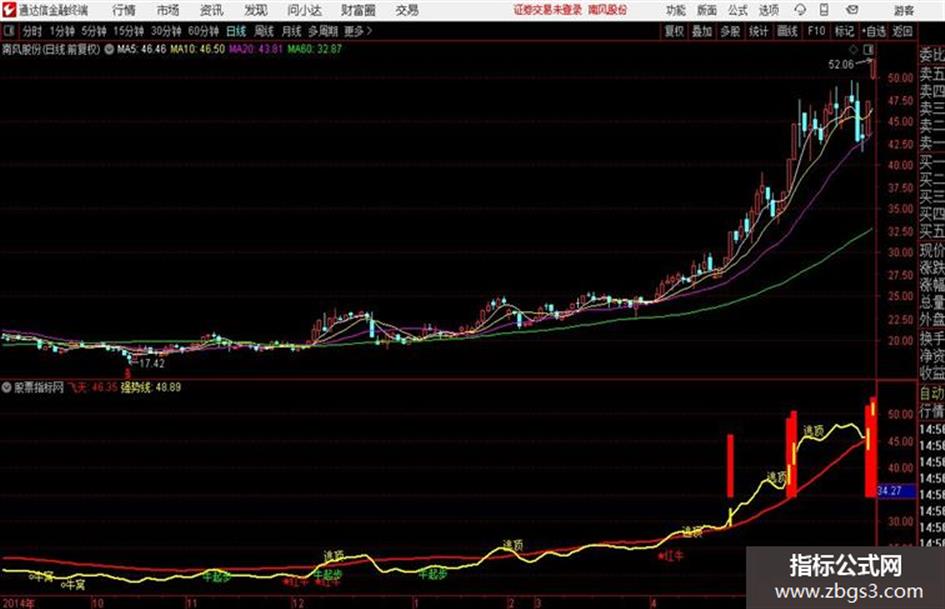
Task: Click the month 4 marker on time axis
Action: tap(653, 603)
